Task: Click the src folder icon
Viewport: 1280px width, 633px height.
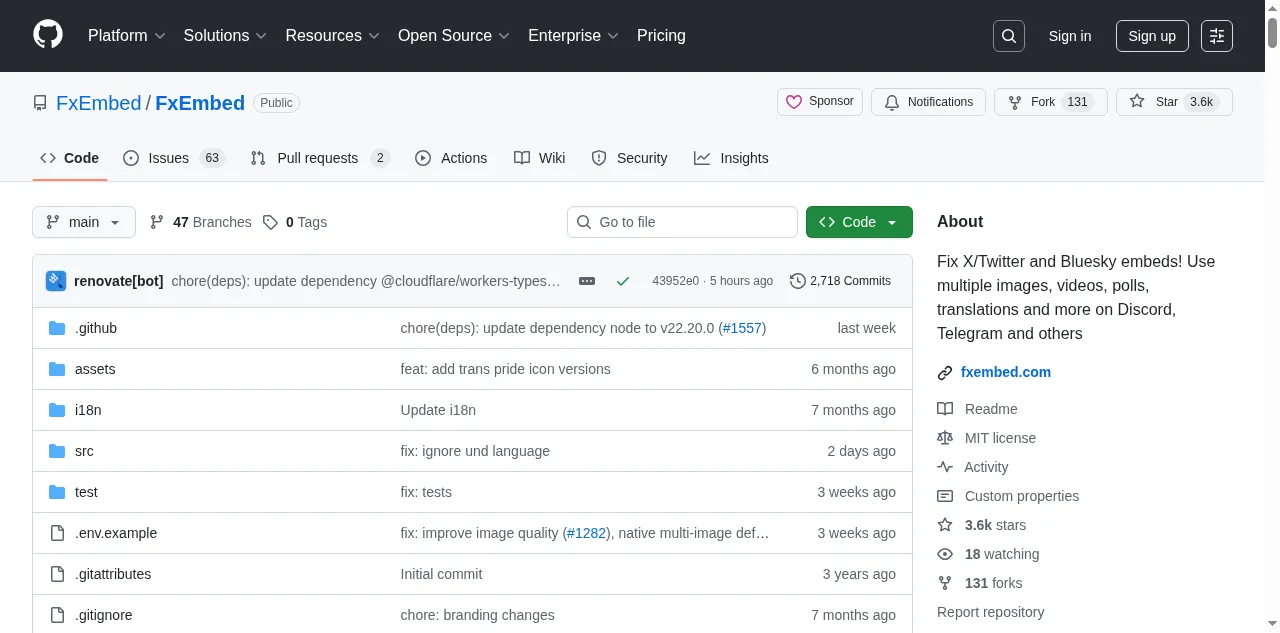Action: [57, 451]
